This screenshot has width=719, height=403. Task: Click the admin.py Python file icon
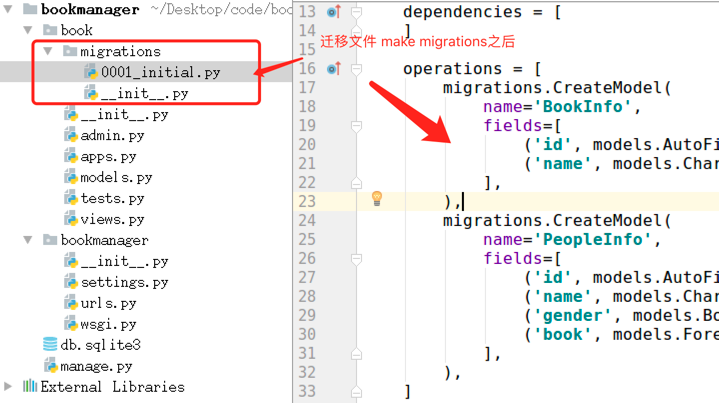[71, 135]
